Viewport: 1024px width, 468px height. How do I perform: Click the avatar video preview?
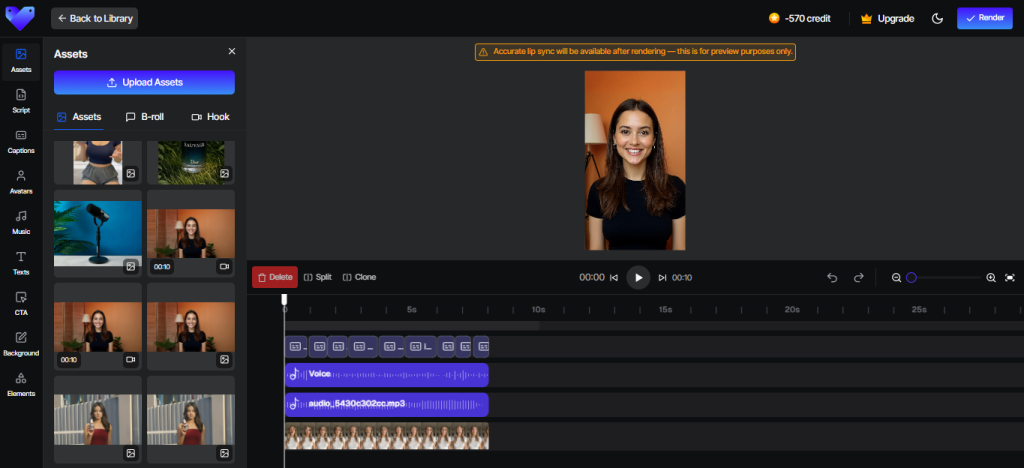(635, 160)
